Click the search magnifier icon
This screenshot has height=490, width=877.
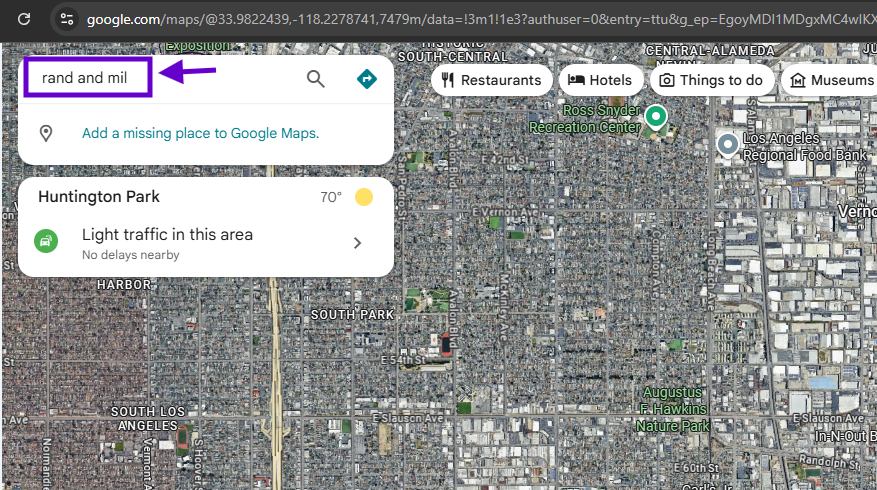click(315, 79)
